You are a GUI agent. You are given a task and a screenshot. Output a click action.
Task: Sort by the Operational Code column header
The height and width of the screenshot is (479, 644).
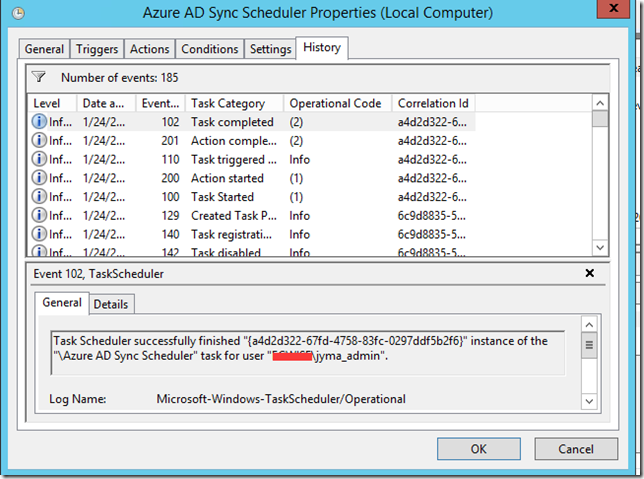click(338, 103)
